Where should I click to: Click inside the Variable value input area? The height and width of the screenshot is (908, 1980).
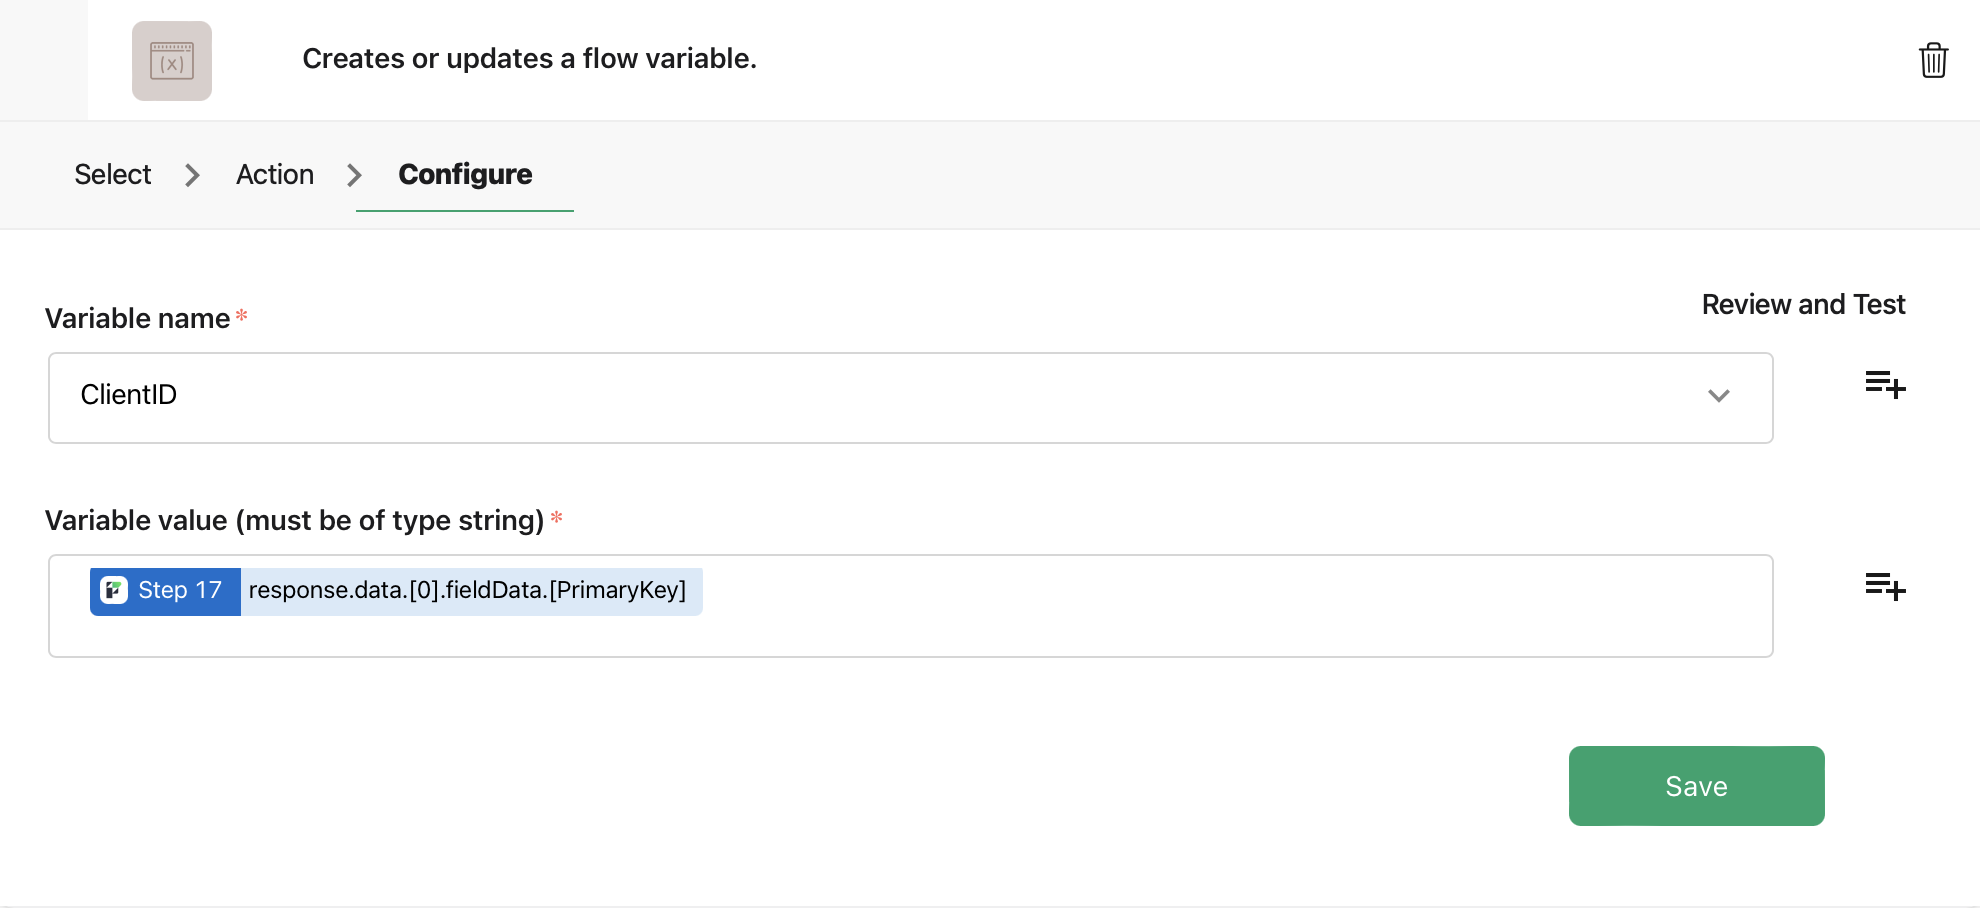(x=1000, y=606)
